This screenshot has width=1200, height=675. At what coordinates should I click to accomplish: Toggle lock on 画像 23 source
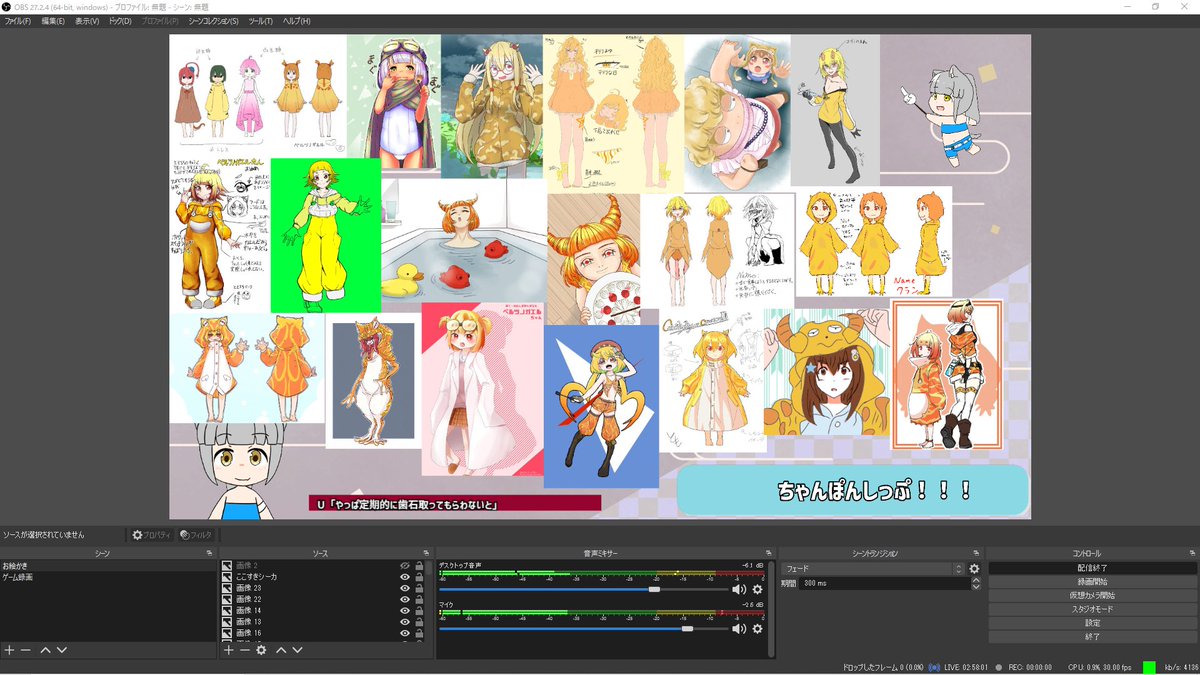tap(419, 588)
